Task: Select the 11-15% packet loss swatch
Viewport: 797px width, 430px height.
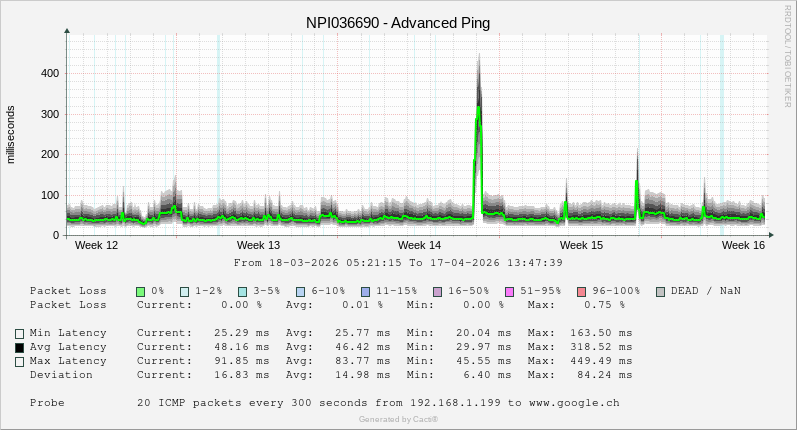Action: coord(366,291)
